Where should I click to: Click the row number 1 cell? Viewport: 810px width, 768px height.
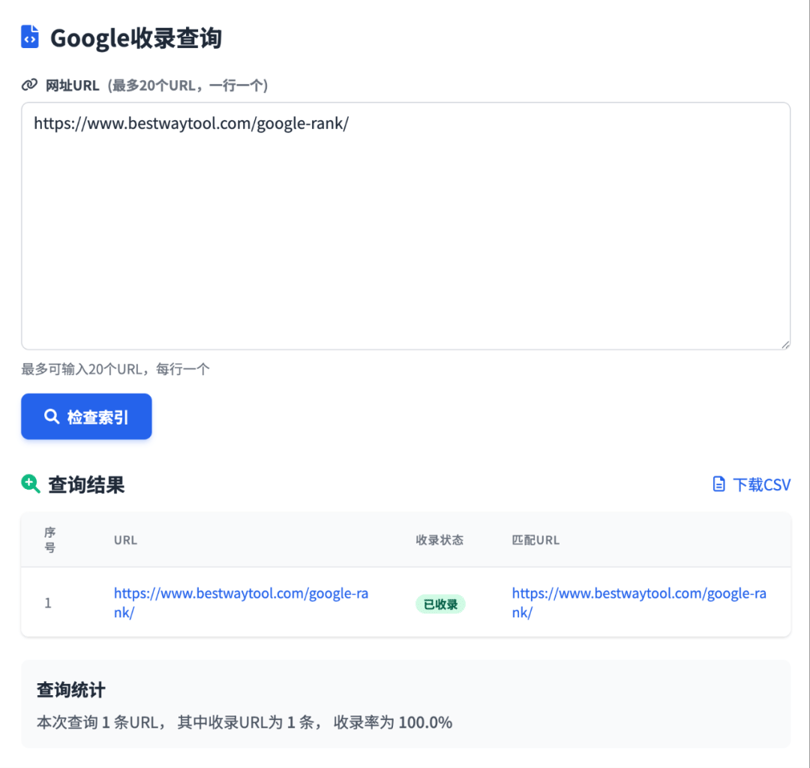pos(48,603)
